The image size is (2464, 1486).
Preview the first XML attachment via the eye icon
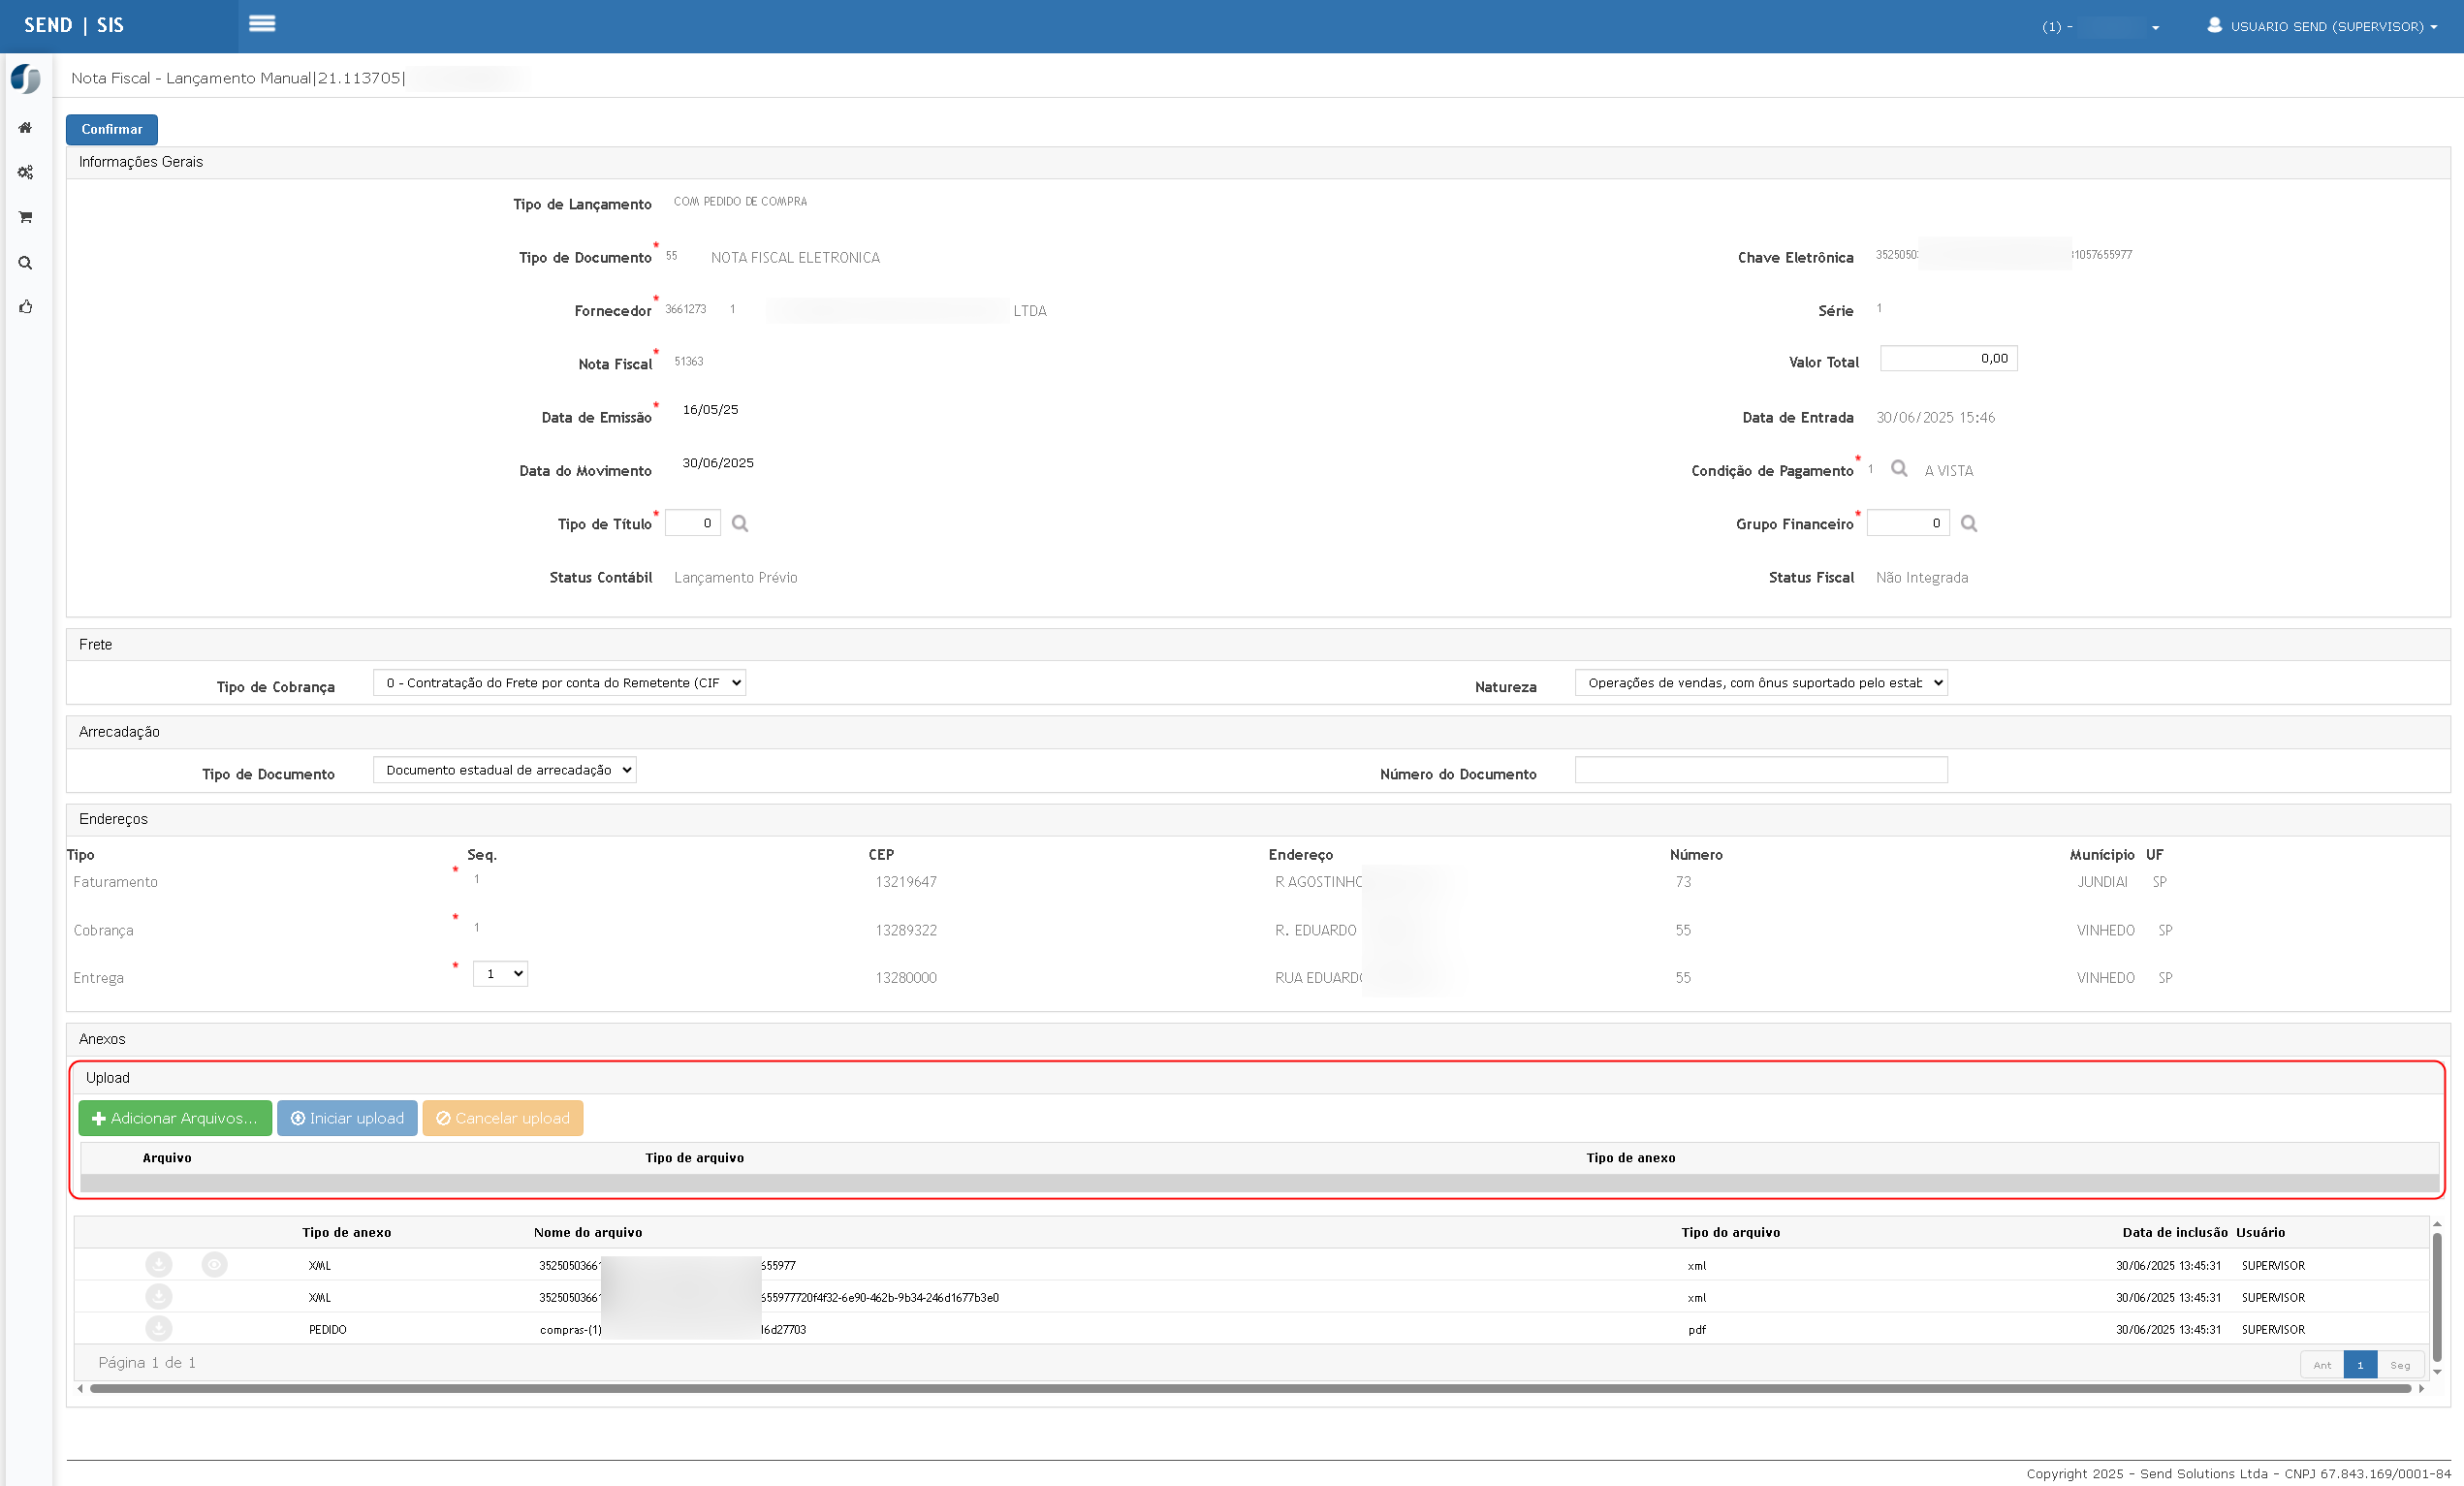click(214, 1265)
